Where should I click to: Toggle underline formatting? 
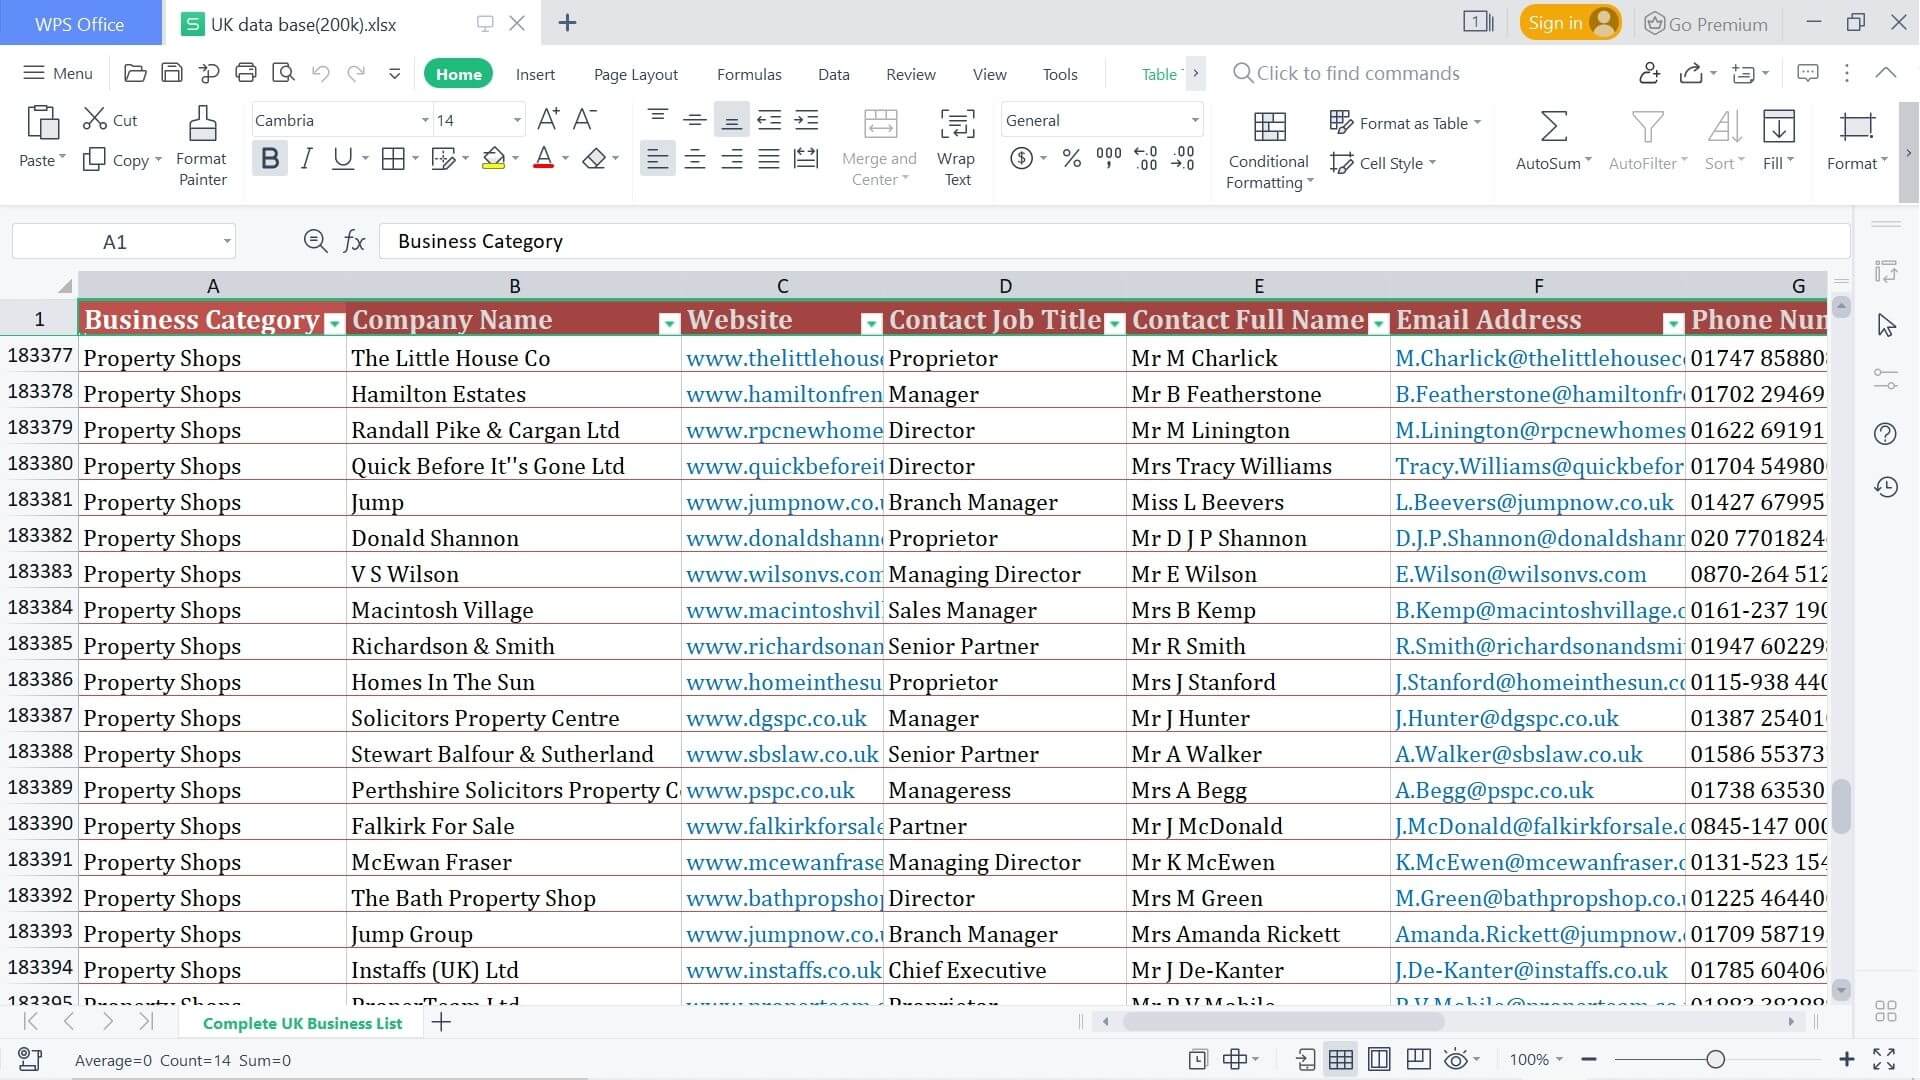point(341,157)
